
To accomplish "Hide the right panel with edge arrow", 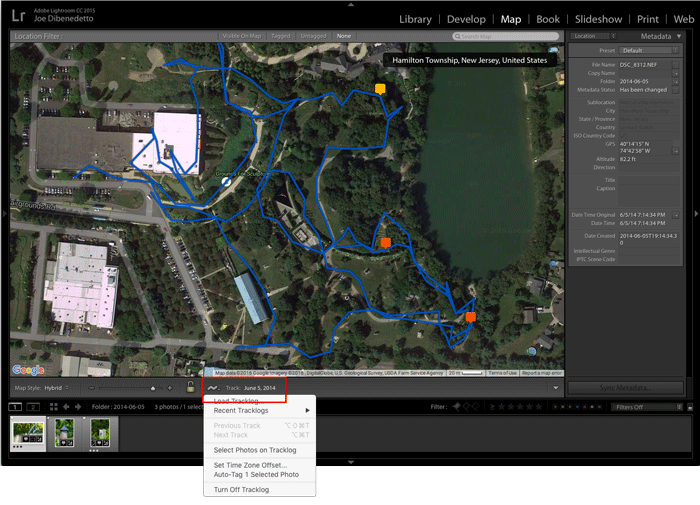I will click(696, 214).
